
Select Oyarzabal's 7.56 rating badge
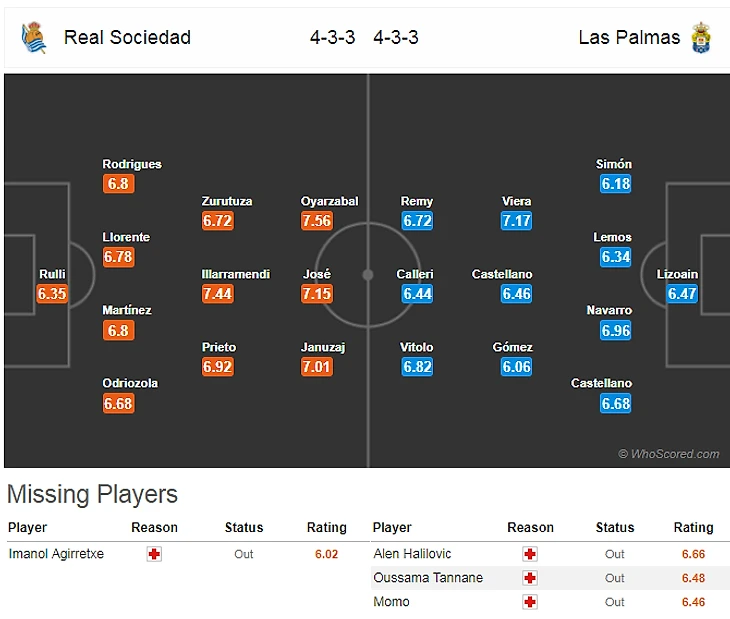[x=316, y=221]
